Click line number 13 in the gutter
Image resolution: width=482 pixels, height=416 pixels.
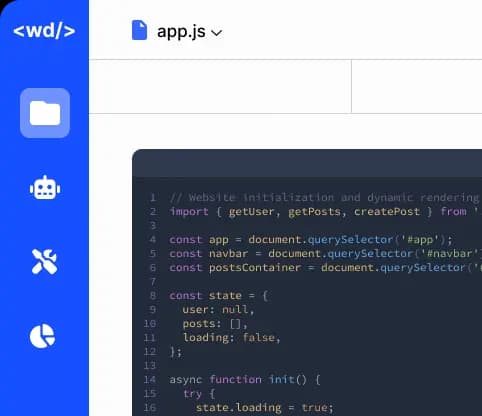150,366
